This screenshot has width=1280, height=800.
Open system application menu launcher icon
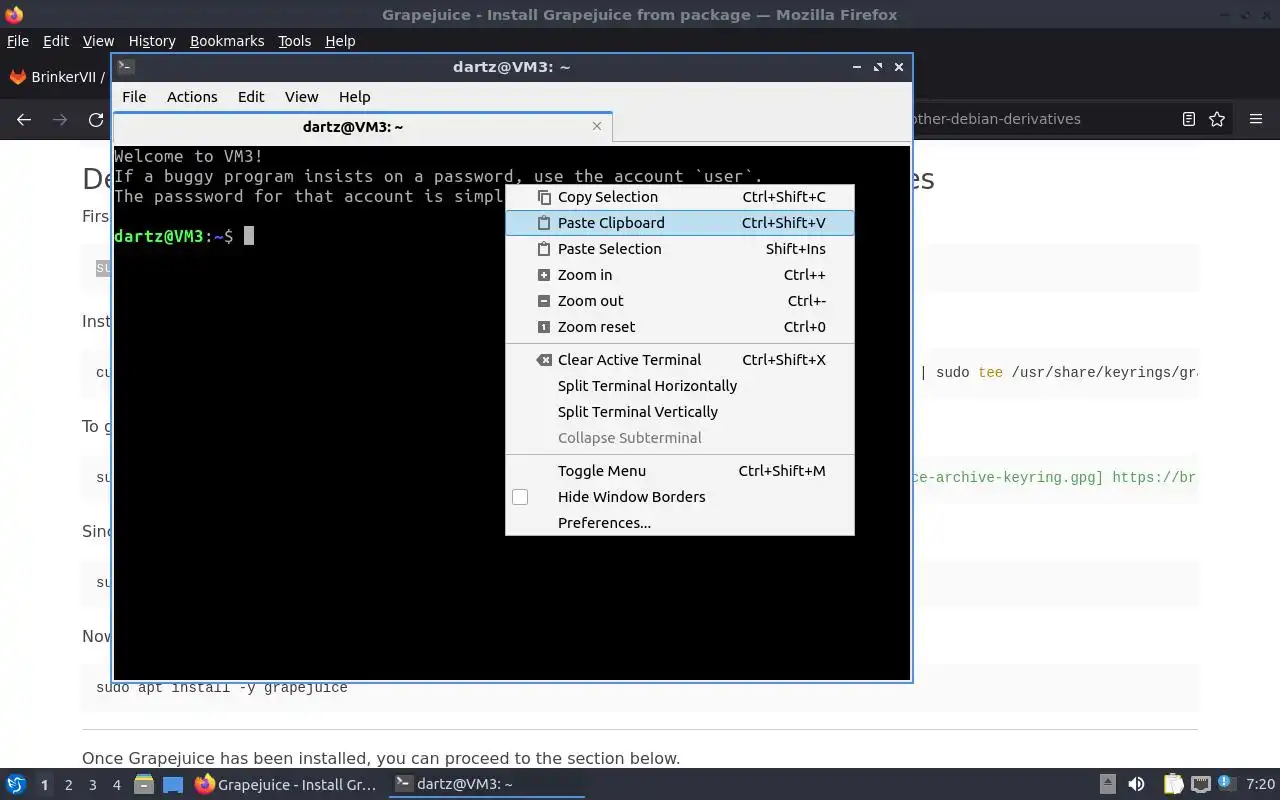pyautogui.click(x=16, y=784)
